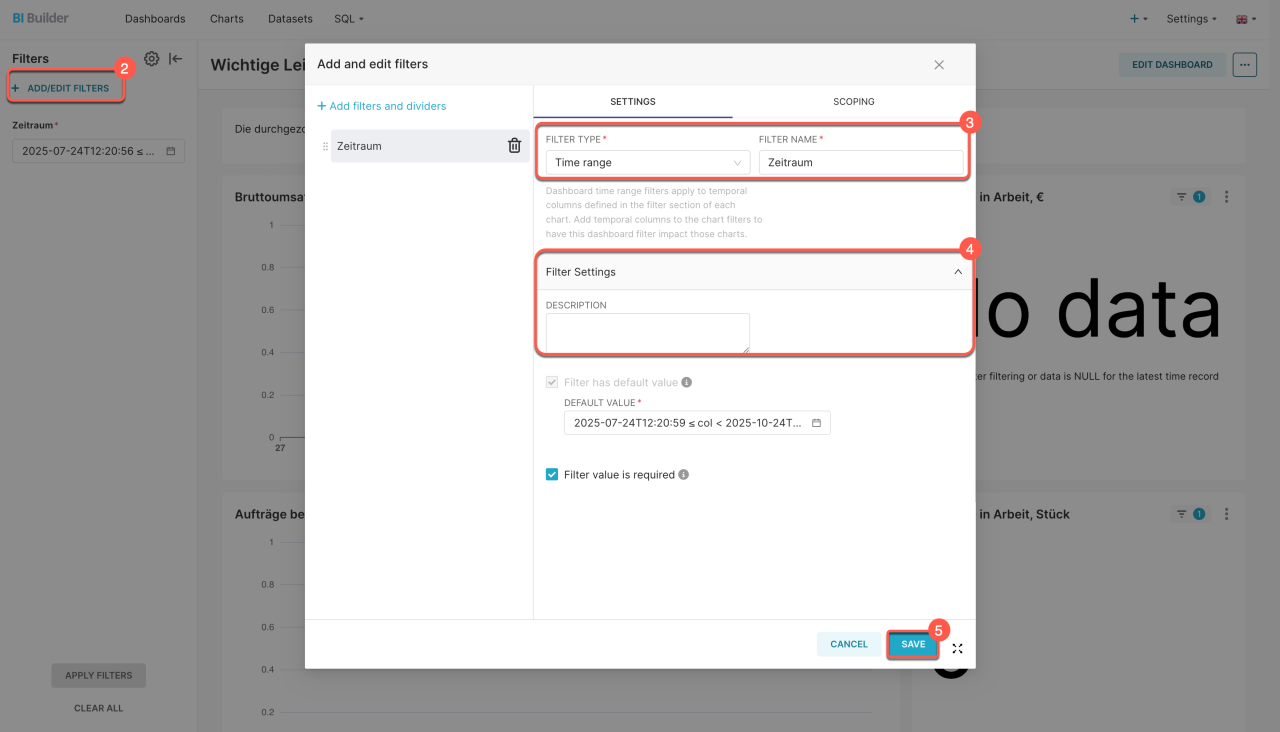This screenshot has width=1280, height=732.
Task: Collapse the Filters sidebar panel
Action: click(x=176, y=59)
